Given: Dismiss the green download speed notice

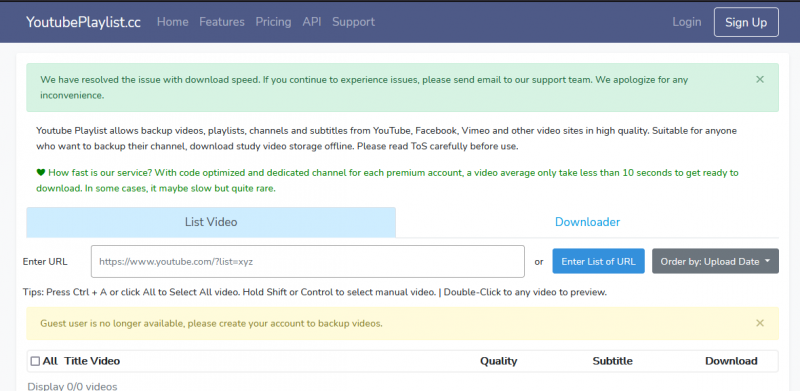Looking at the screenshot, I should tap(760, 80).
